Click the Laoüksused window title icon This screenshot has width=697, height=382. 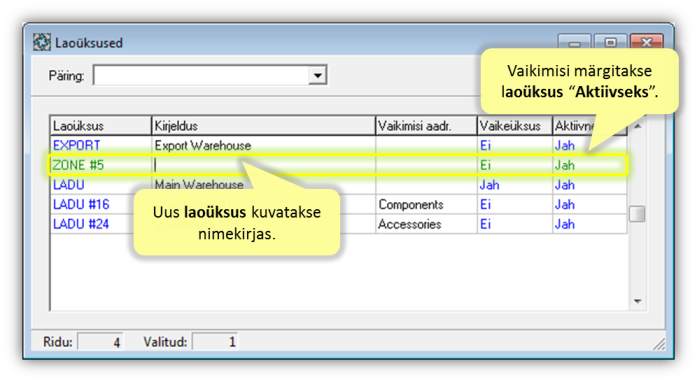42,43
